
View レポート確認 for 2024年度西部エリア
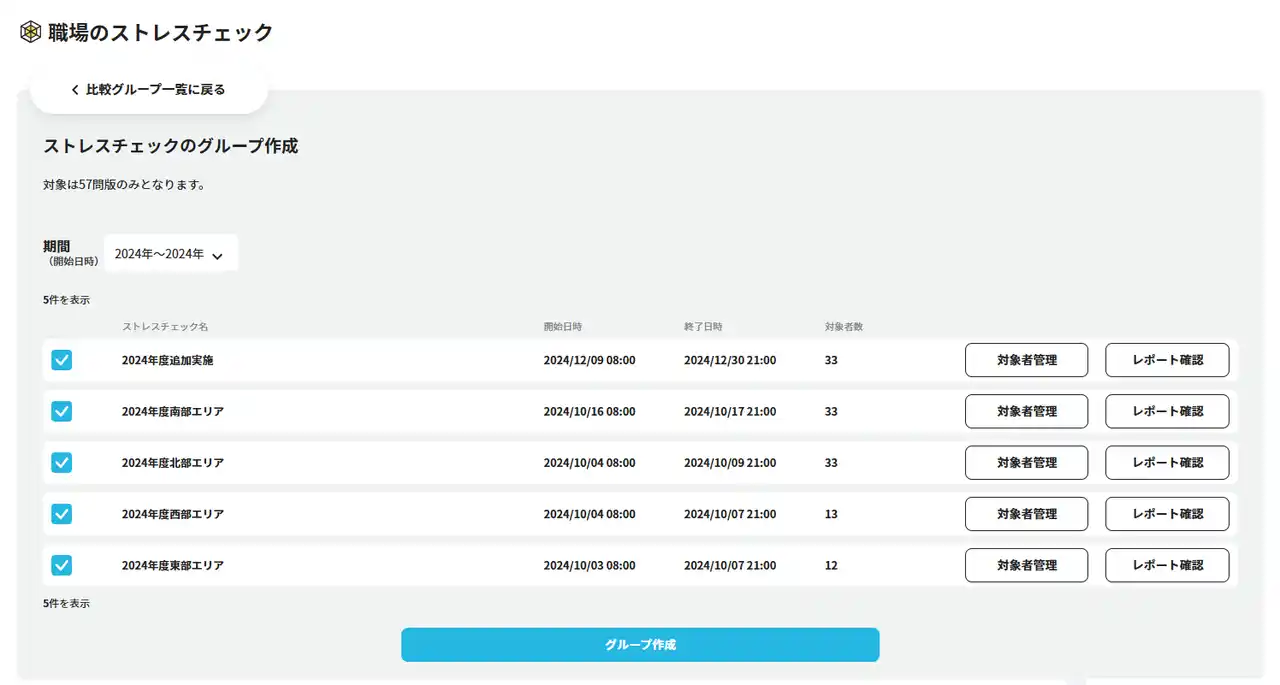[x=1167, y=514]
